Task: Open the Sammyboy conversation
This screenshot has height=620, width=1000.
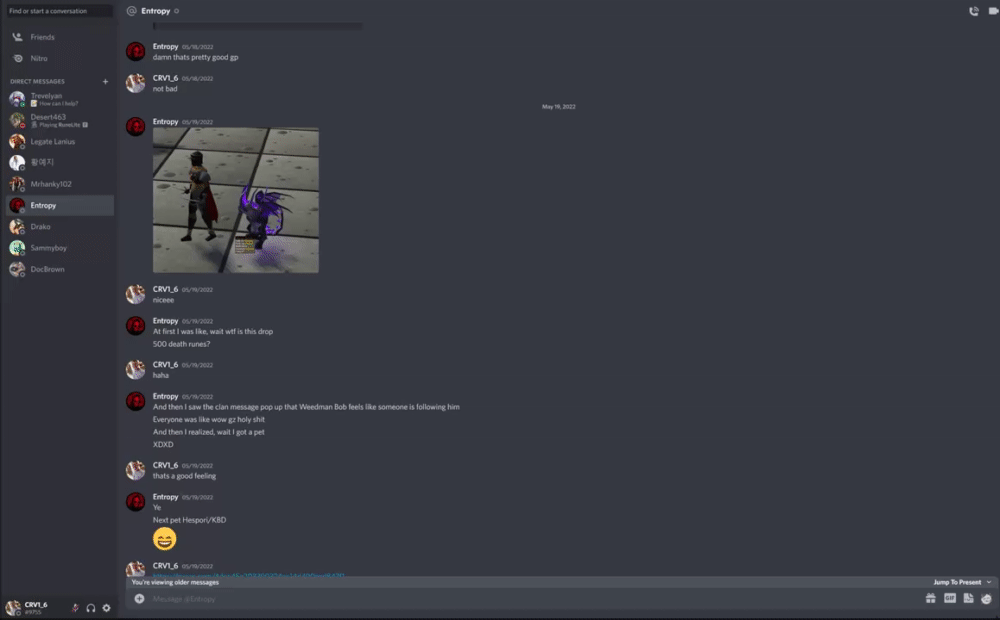Action: click(60, 247)
